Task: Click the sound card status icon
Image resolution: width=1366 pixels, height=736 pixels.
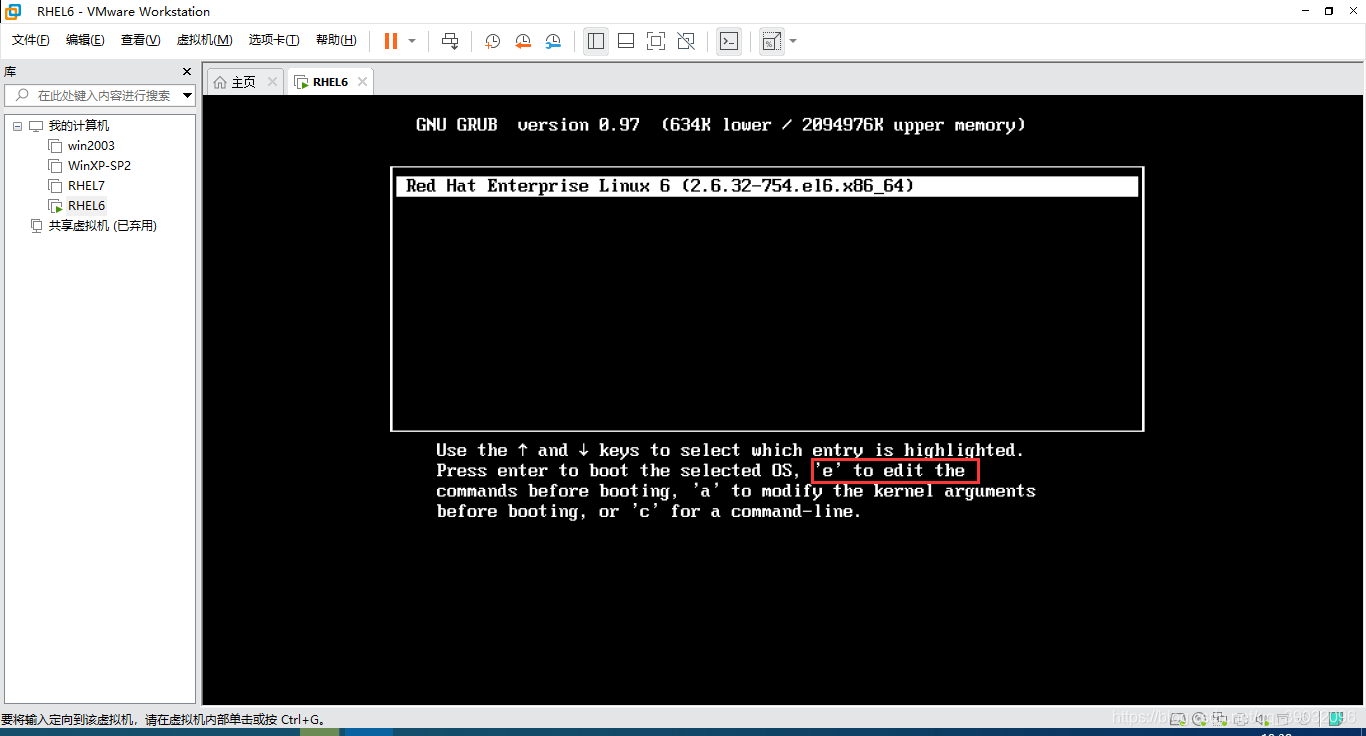Action: [x=1262, y=718]
